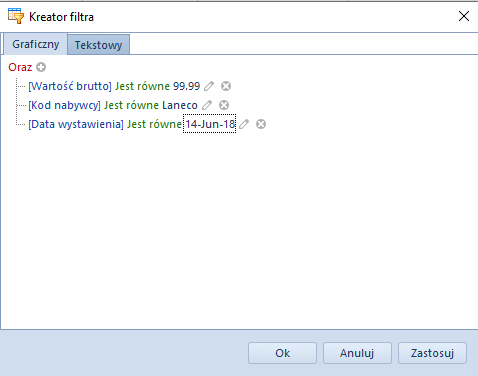Image resolution: width=478 pixels, height=376 pixels.
Task: Change the Jest równe operator for Wartość brutto
Action: pos(142,86)
